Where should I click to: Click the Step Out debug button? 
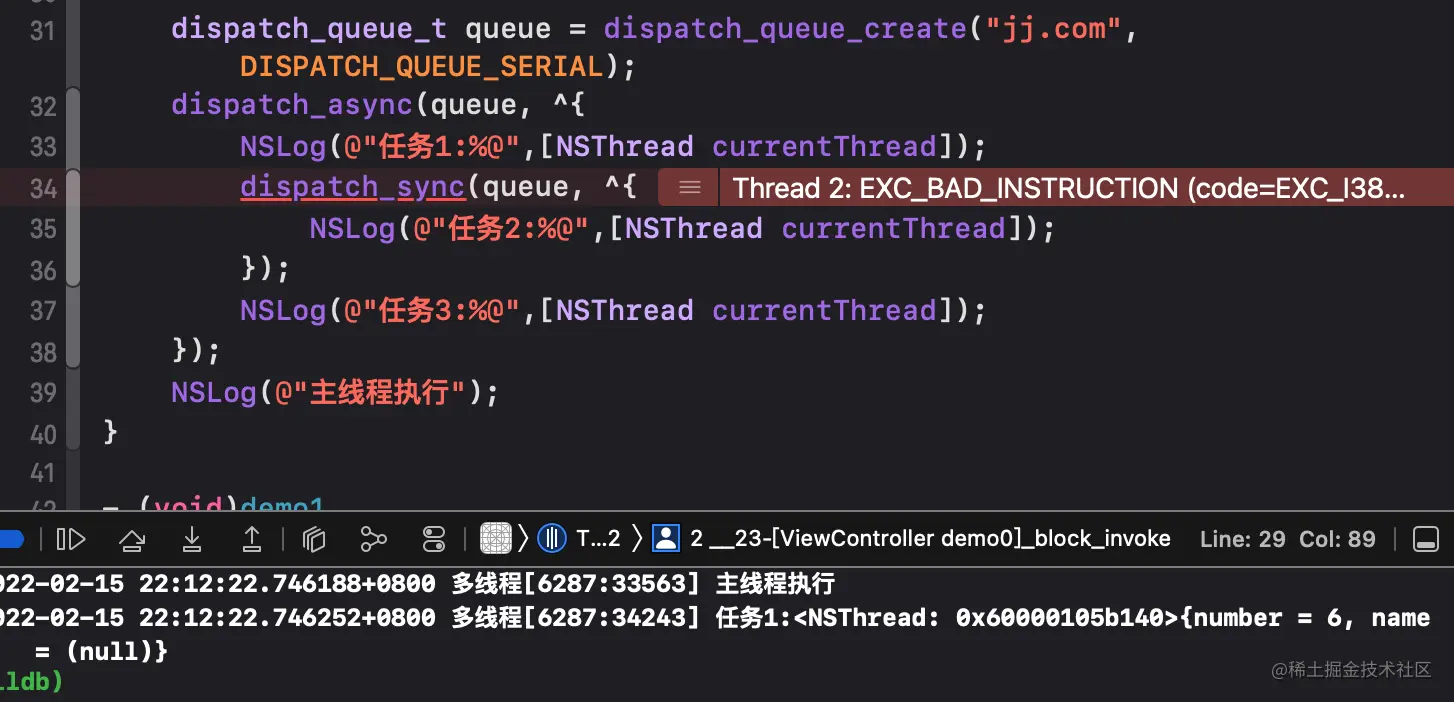(252, 540)
